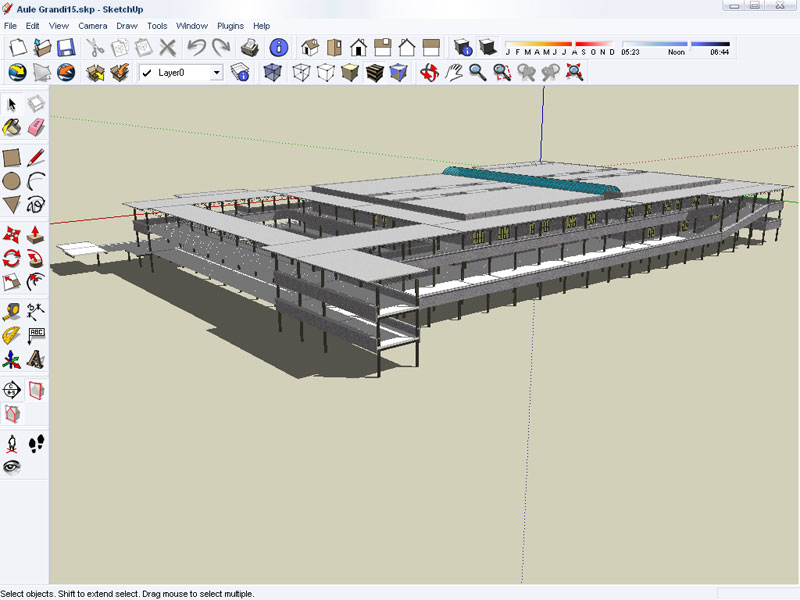Choose the Text label tool
Image resolution: width=800 pixels, height=600 pixels.
click(x=36, y=335)
